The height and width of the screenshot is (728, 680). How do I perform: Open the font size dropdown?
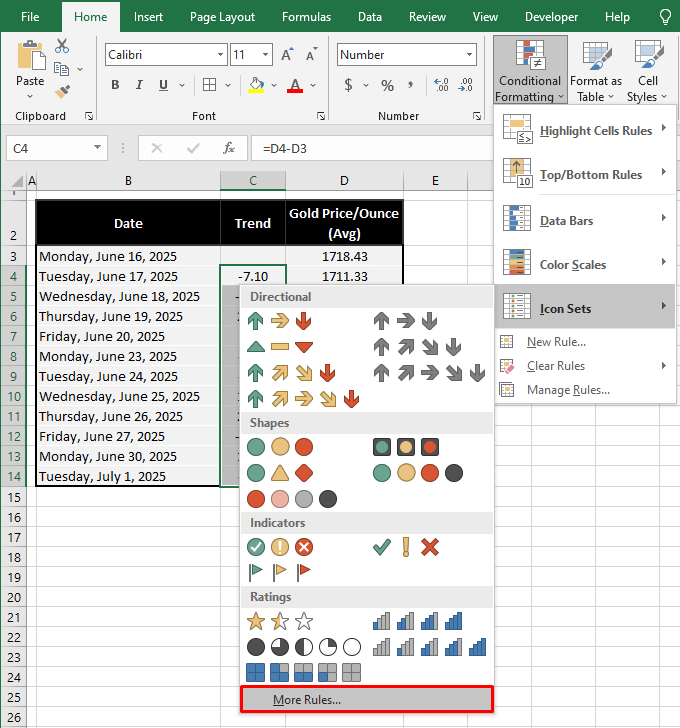pos(265,55)
